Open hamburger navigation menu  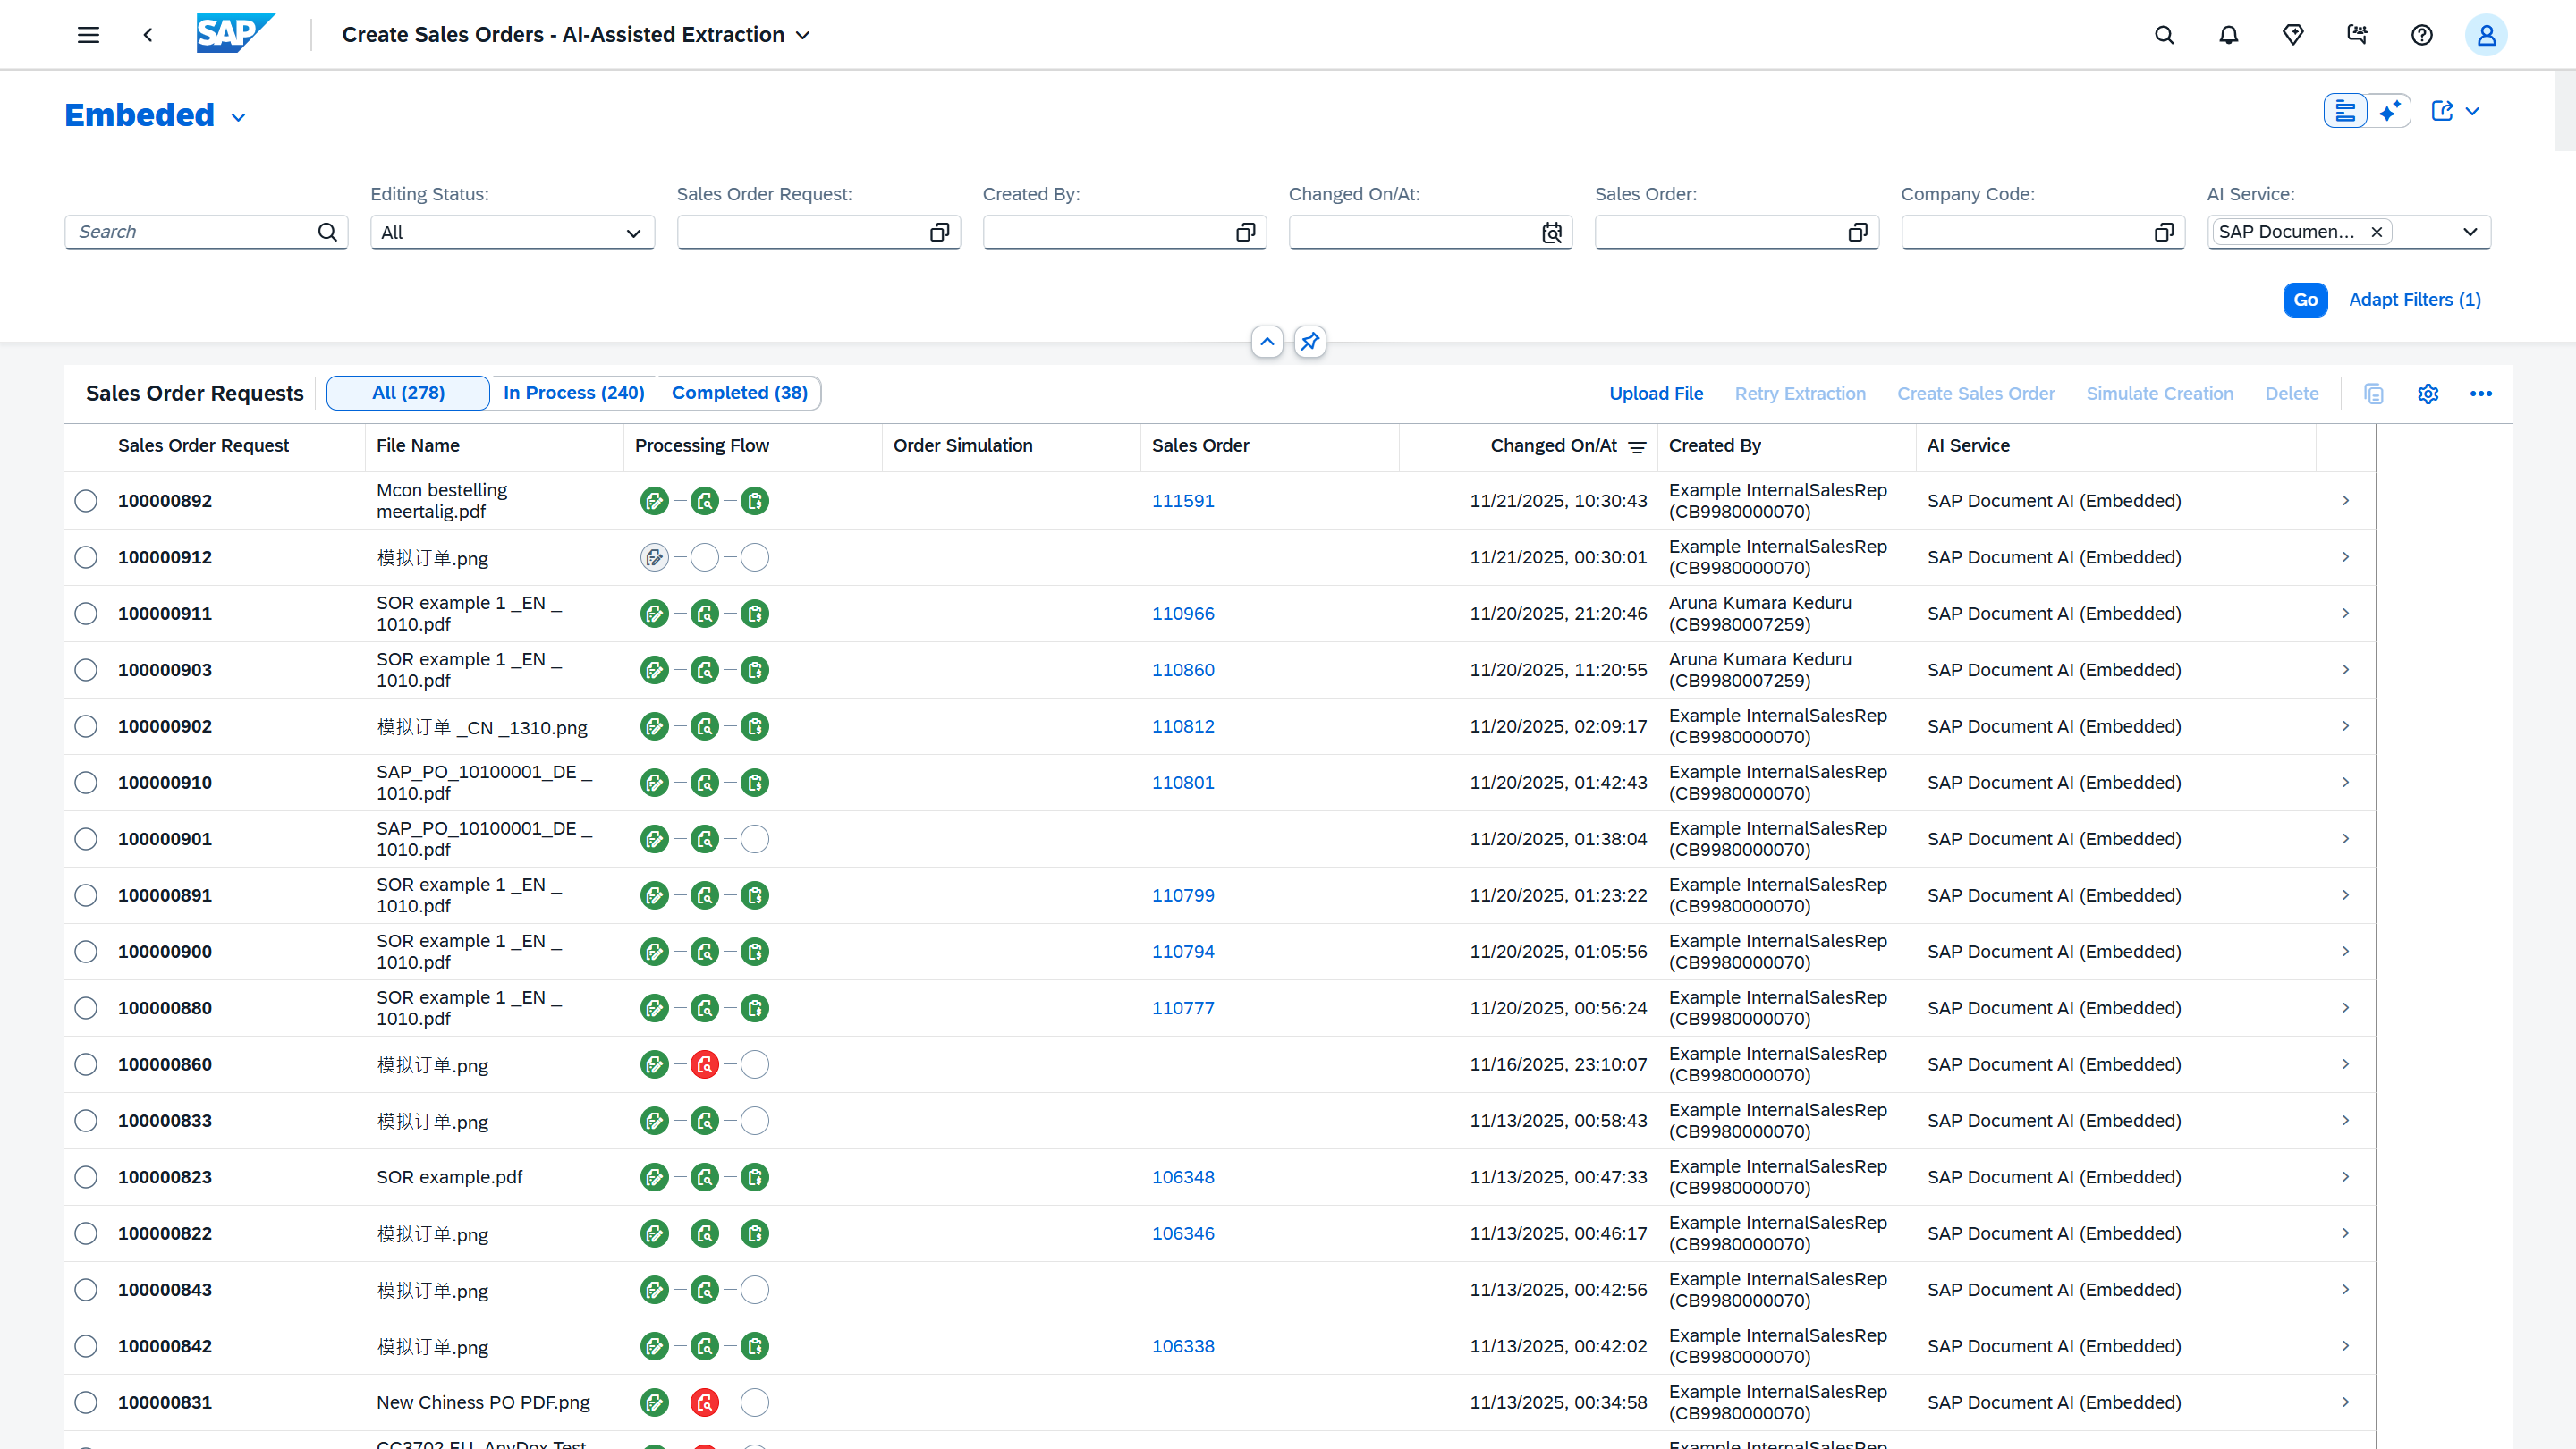(88, 35)
